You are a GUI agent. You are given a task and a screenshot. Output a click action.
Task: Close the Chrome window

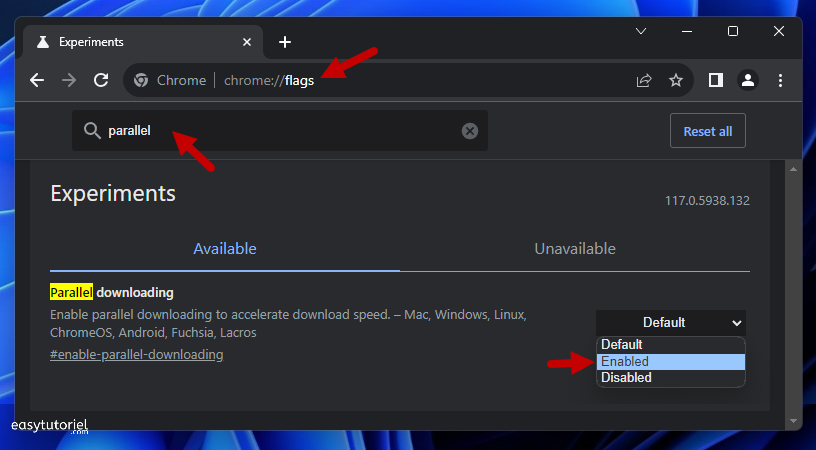(779, 31)
